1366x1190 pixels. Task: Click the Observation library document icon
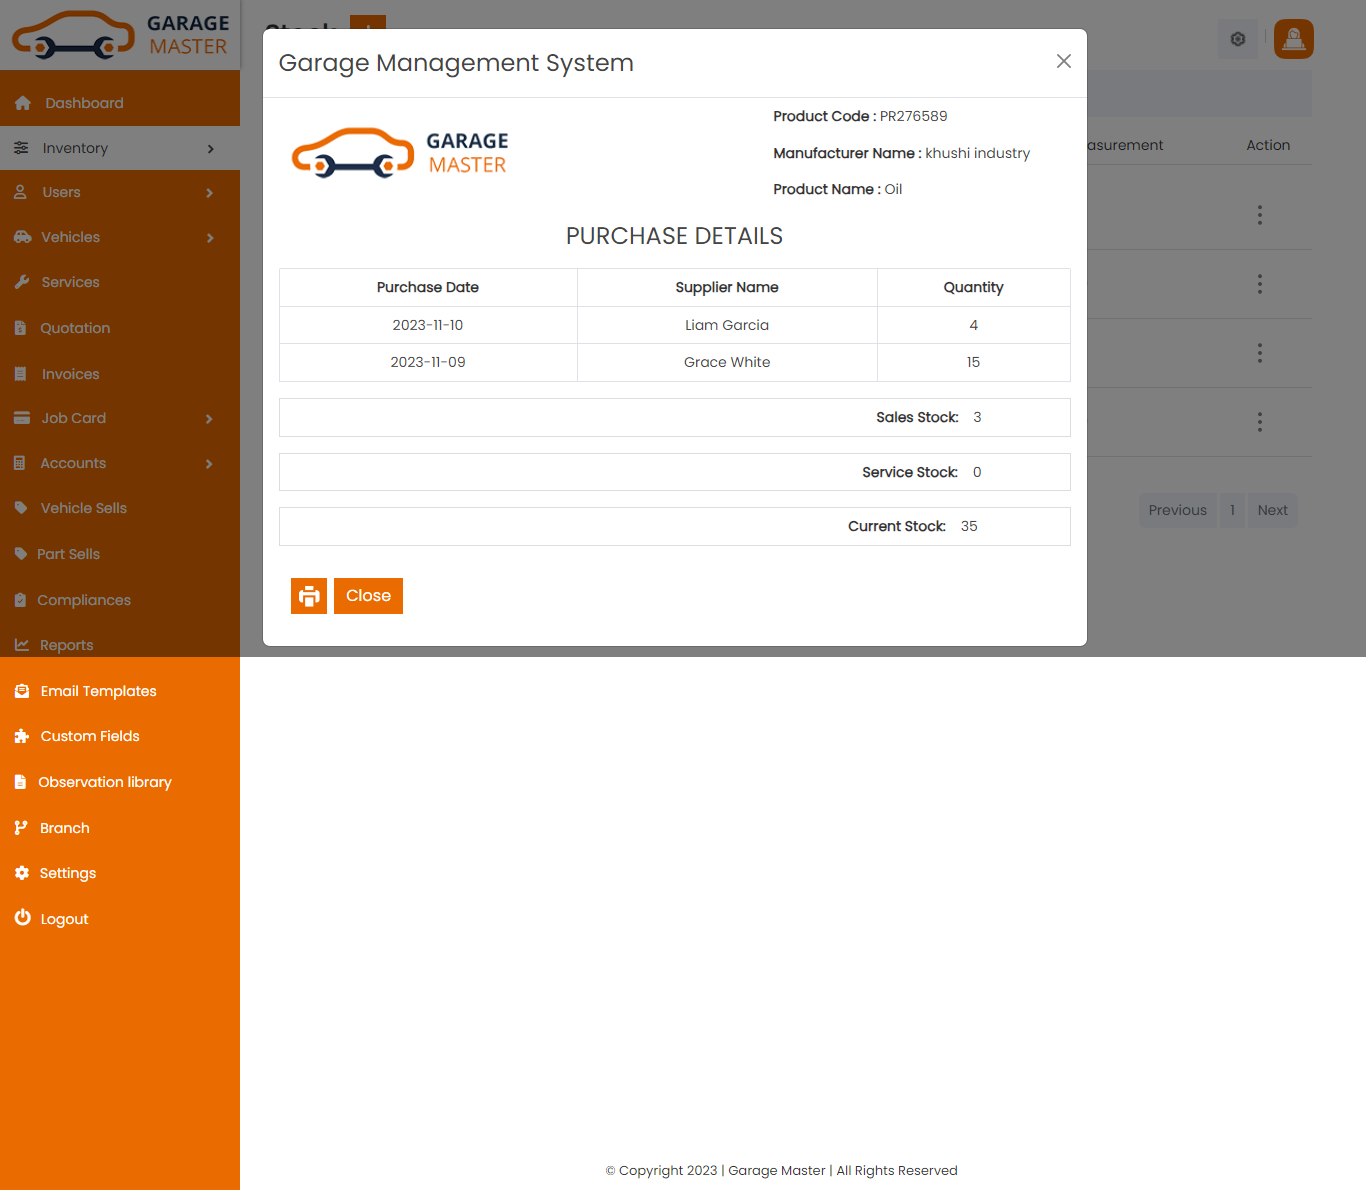tap(20, 782)
